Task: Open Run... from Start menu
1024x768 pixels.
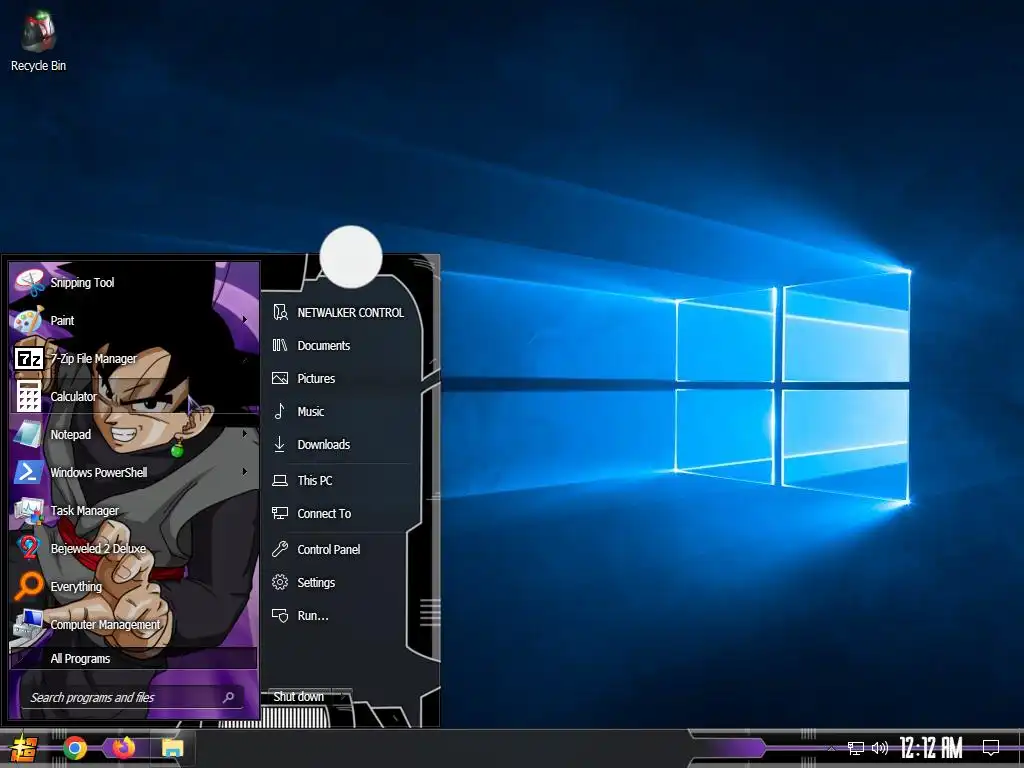Action: pos(313,615)
